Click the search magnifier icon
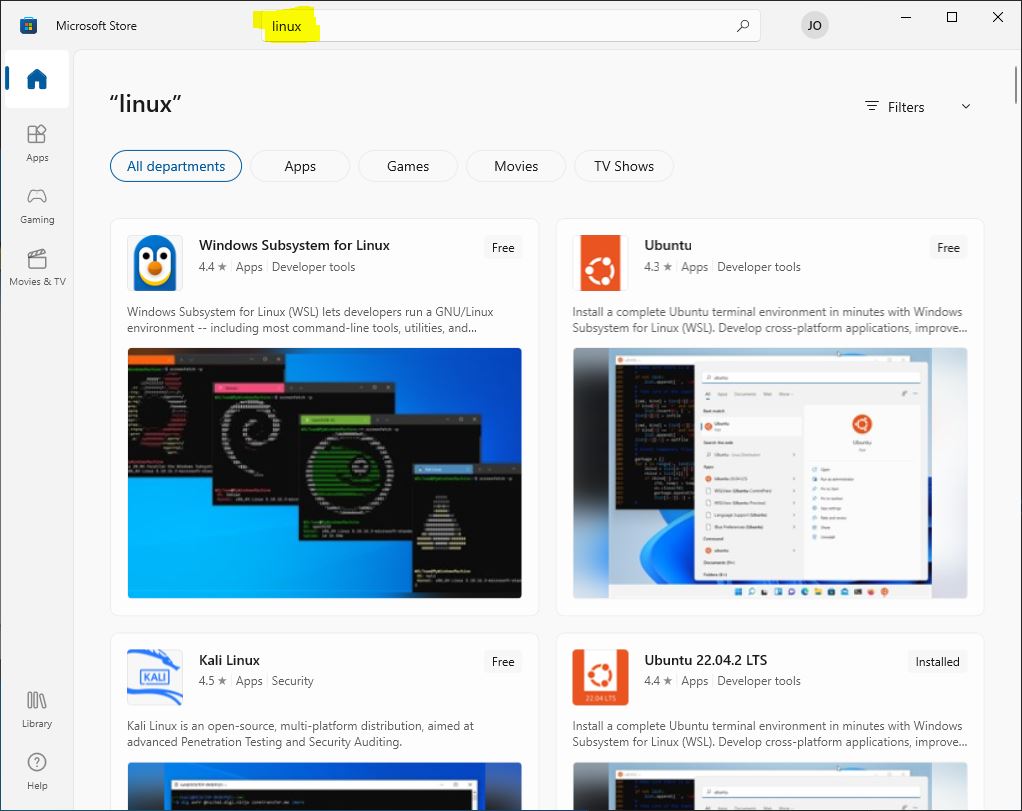Viewport: 1022px width, 811px height. (x=742, y=26)
